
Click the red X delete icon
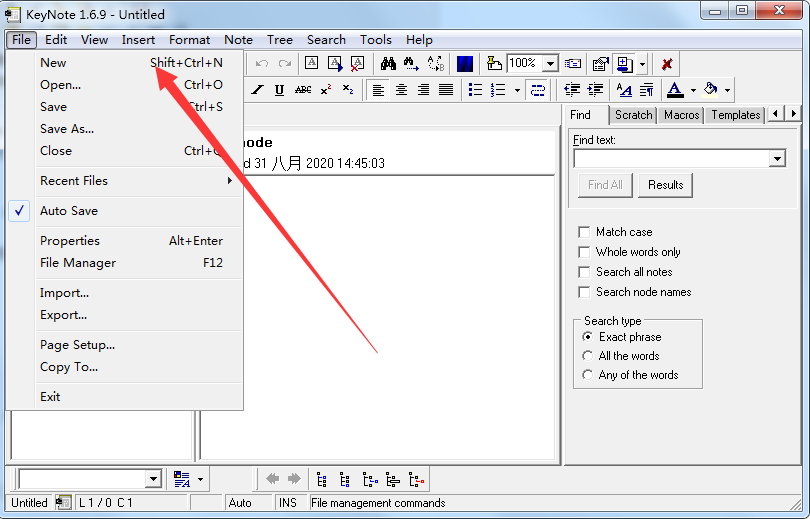click(667, 64)
